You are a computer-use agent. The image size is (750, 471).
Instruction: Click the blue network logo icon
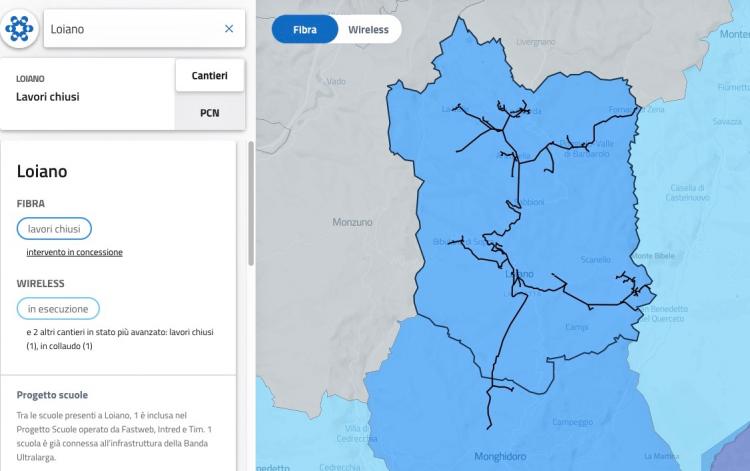pos(19,29)
